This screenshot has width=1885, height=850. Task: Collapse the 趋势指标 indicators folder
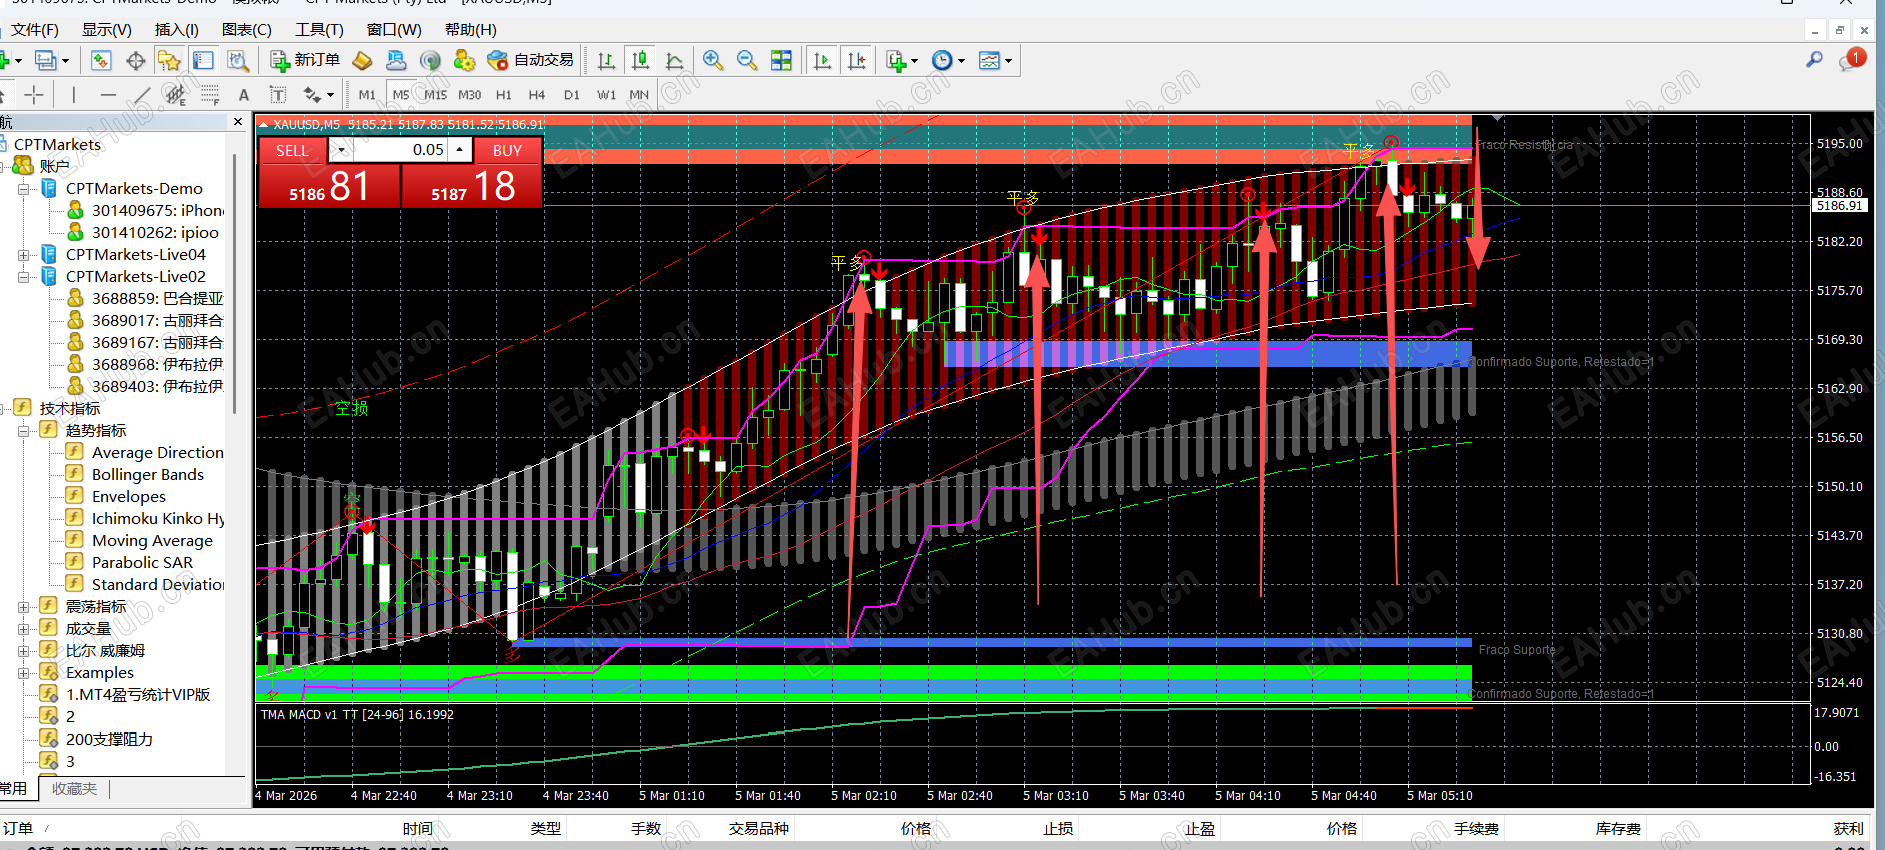point(23,431)
